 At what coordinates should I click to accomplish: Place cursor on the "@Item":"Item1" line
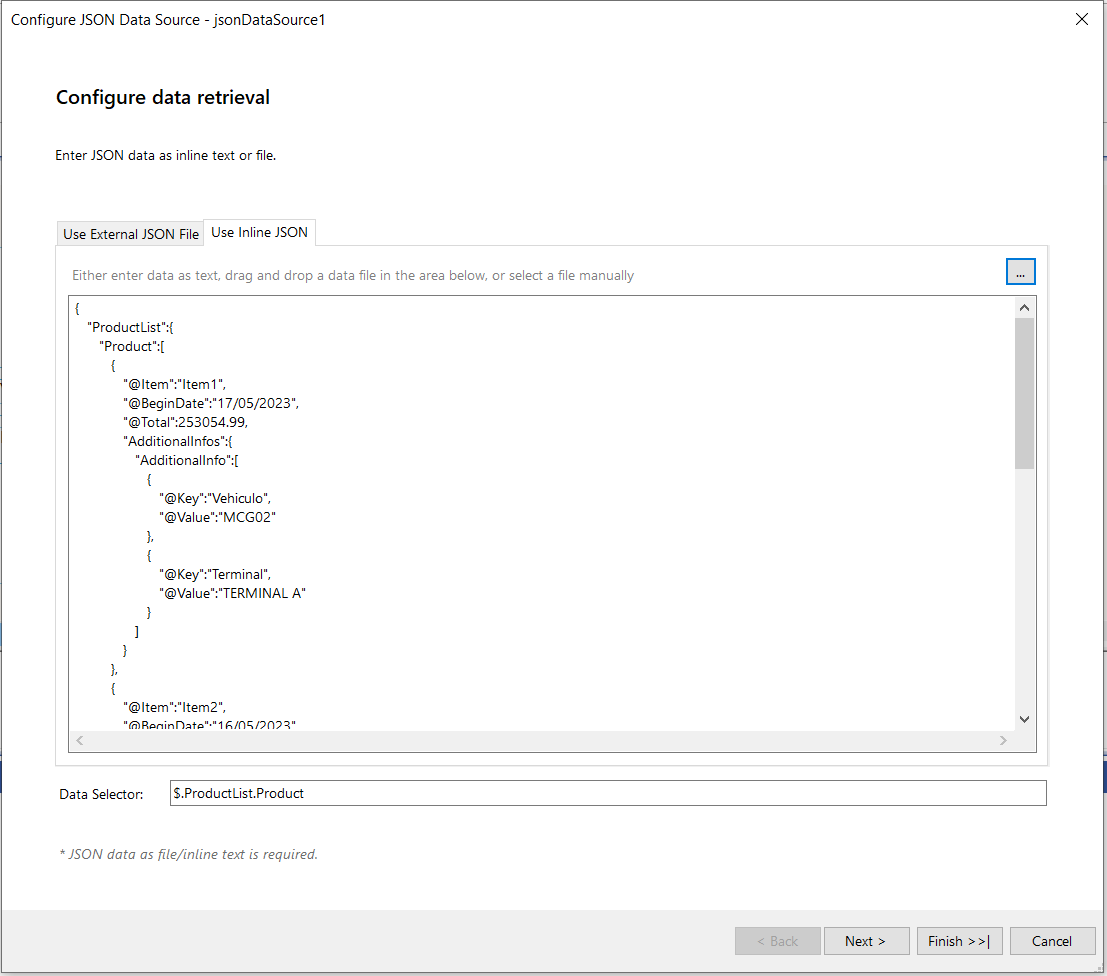click(176, 384)
